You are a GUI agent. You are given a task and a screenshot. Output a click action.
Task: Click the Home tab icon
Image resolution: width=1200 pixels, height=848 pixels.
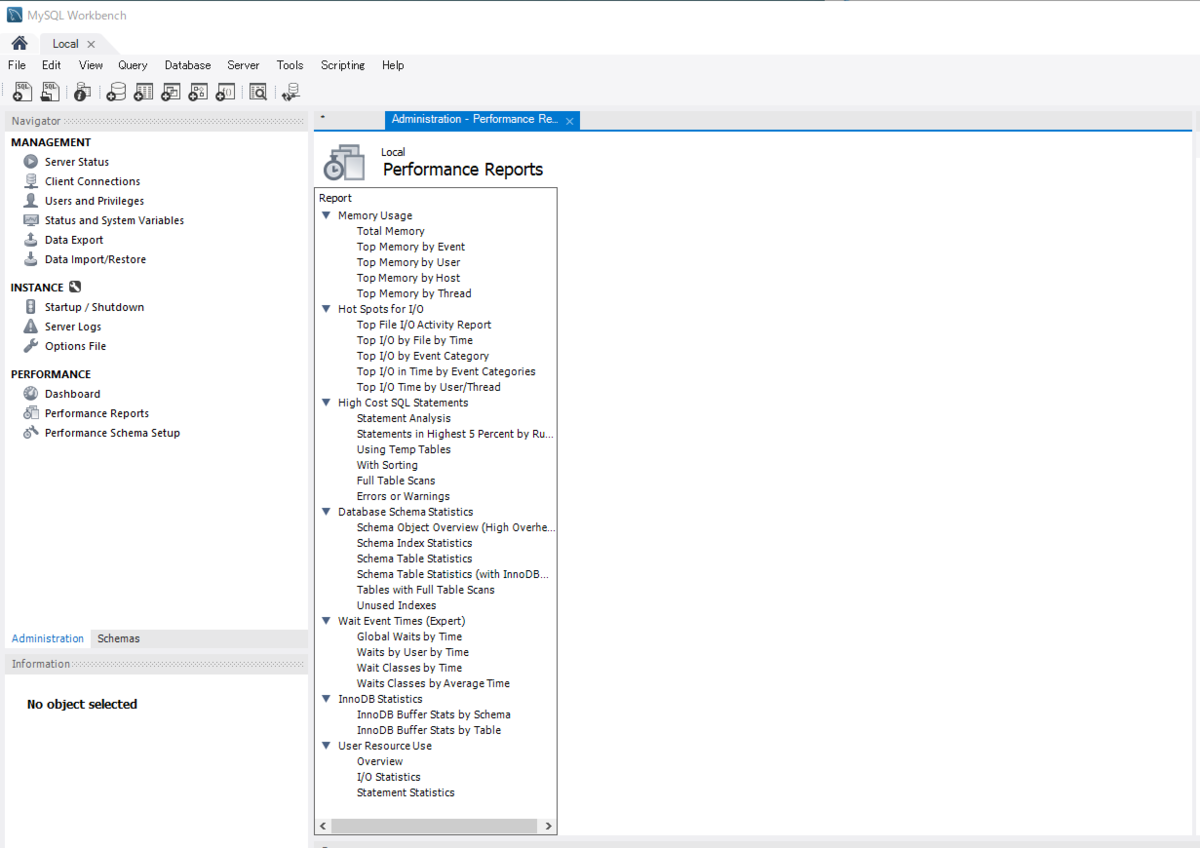pos(18,43)
